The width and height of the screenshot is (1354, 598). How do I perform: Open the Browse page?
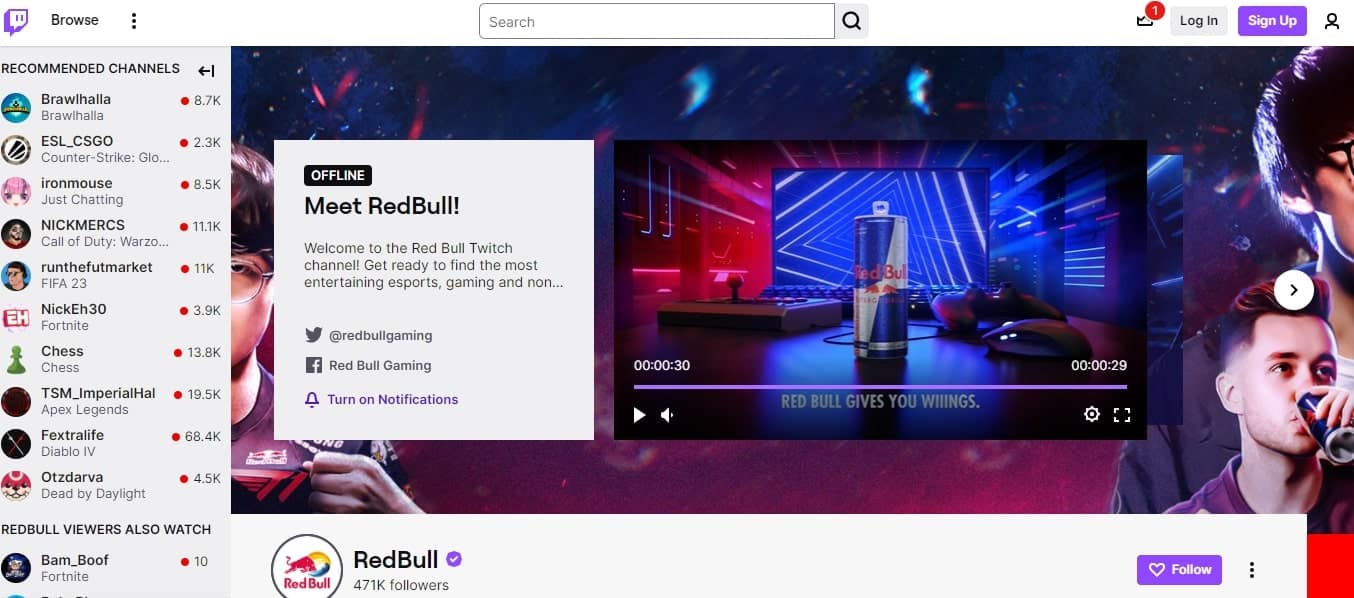coord(75,20)
